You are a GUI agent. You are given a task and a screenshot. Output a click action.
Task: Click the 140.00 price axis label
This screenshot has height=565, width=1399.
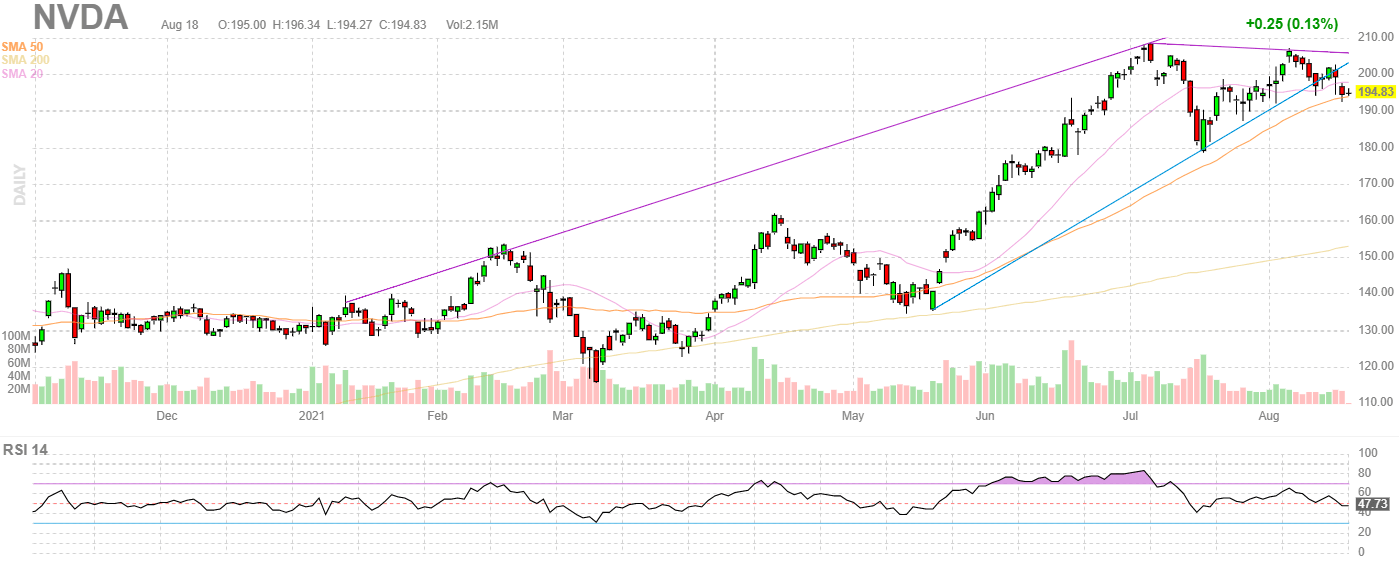tap(1375, 293)
